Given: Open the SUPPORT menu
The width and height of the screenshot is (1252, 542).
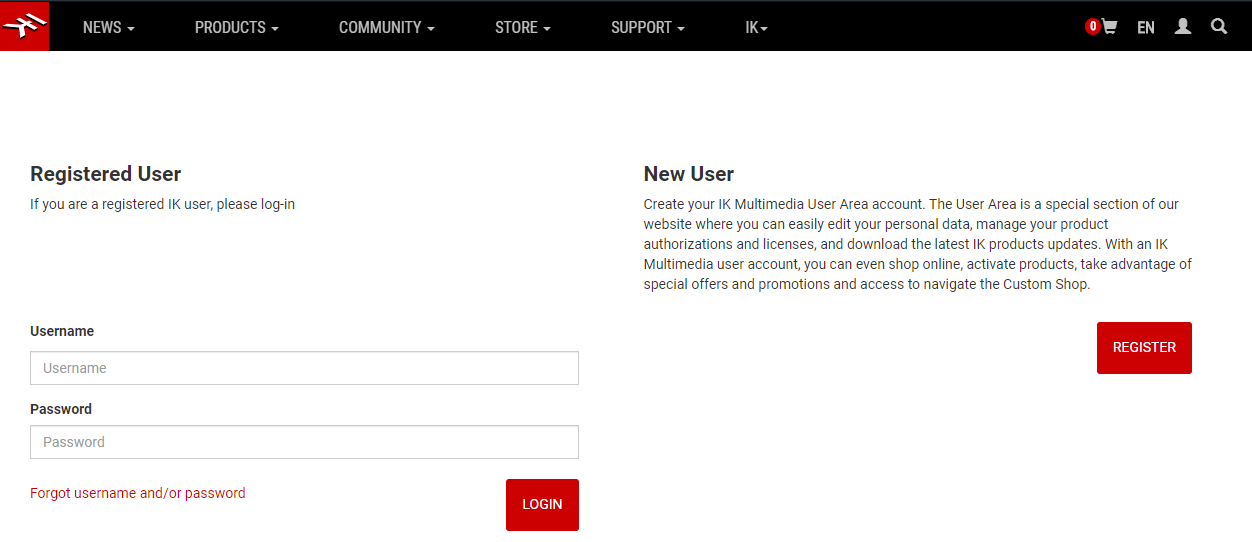Looking at the screenshot, I should (x=647, y=28).
